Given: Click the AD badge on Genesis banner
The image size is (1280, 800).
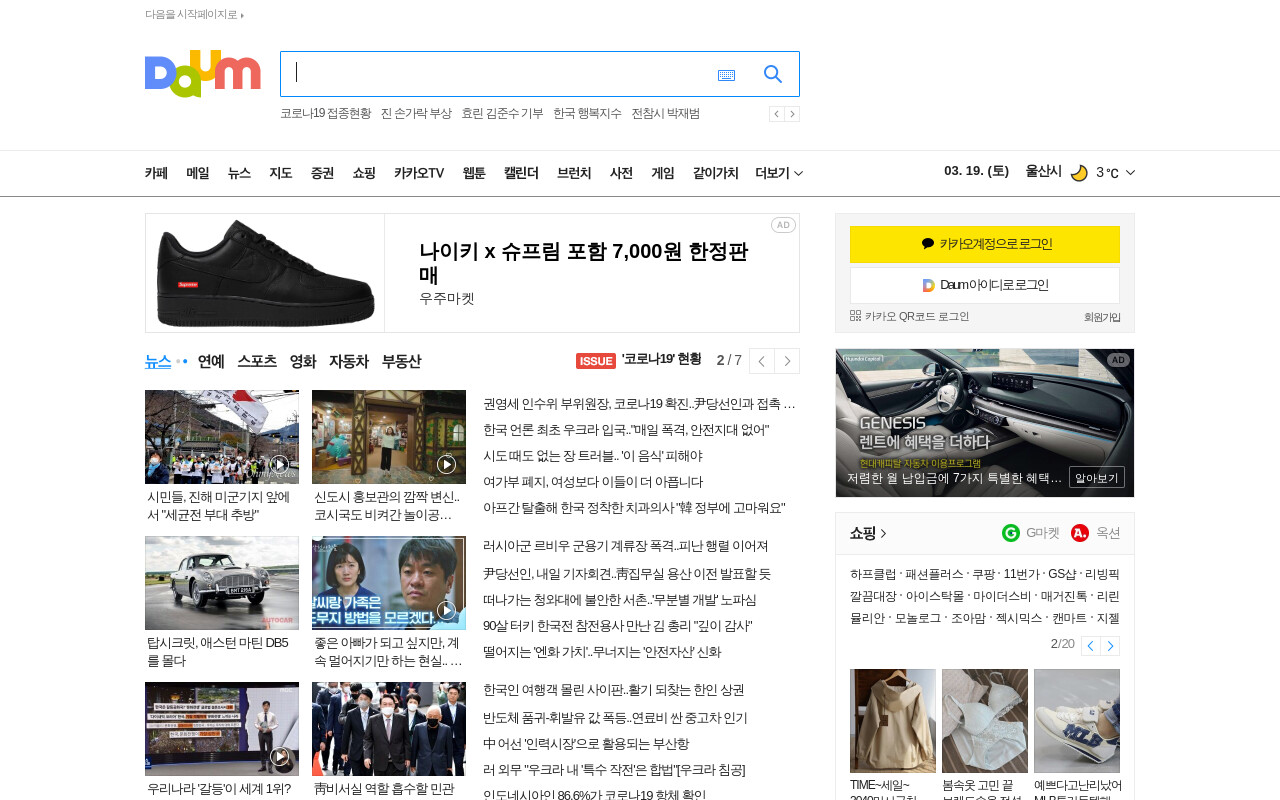Looking at the screenshot, I should tap(1118, 360).
